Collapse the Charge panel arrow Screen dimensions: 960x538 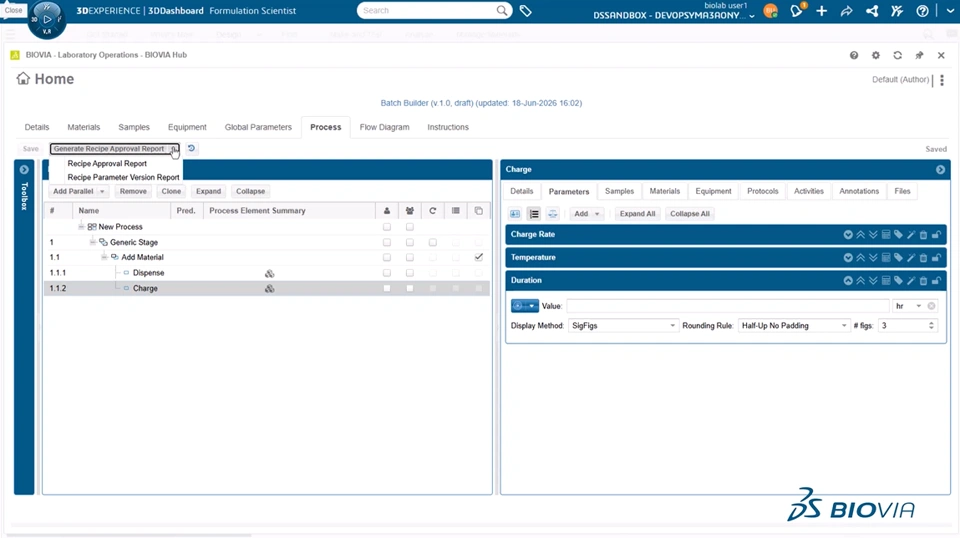(940, 170)
